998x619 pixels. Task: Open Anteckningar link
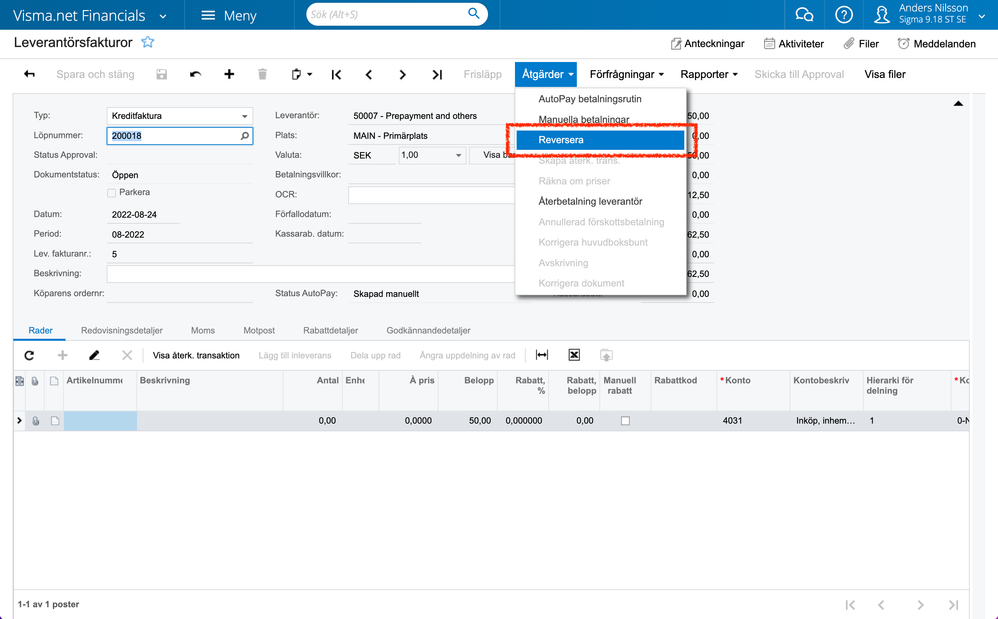pos(706,44)
